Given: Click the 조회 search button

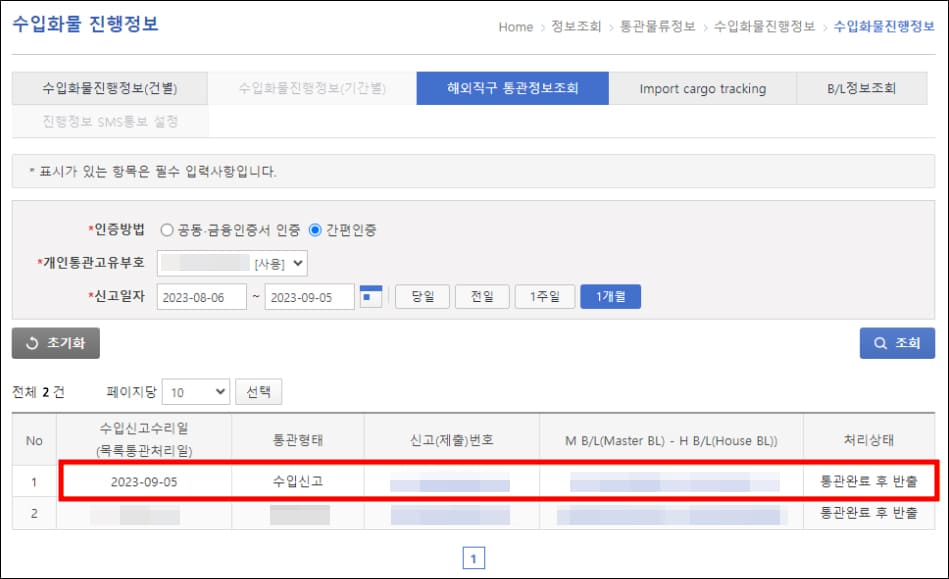Looking at the screenshot, I should coord(896,343).
